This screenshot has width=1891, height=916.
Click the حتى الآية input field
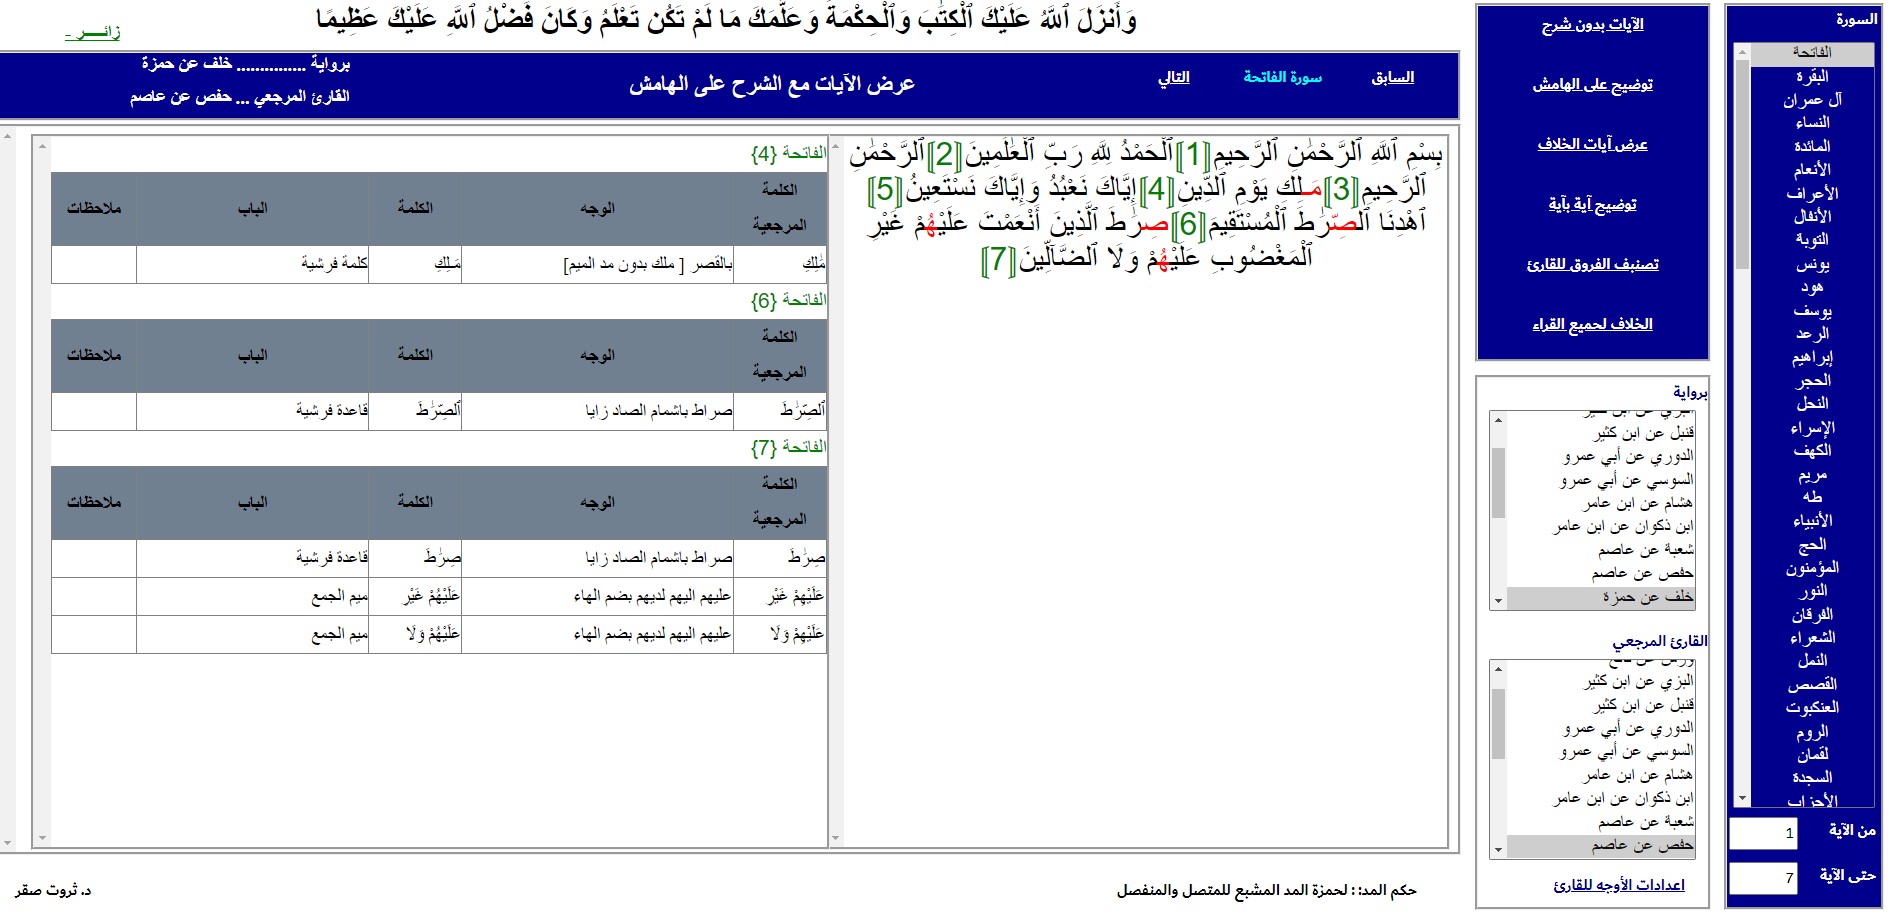click(1763, 878)
